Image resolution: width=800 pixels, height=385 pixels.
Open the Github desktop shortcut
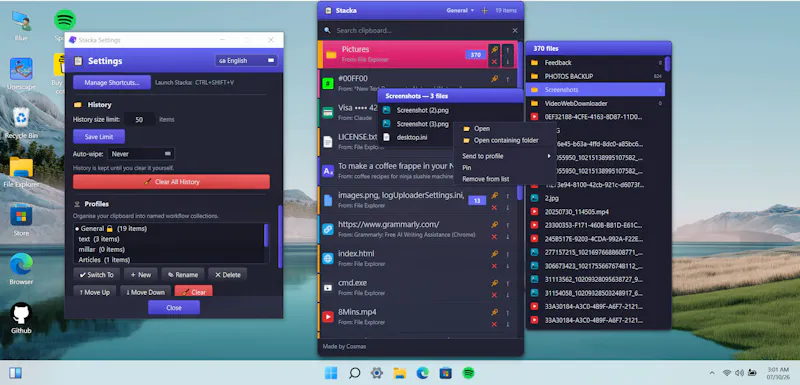point(21,319)
